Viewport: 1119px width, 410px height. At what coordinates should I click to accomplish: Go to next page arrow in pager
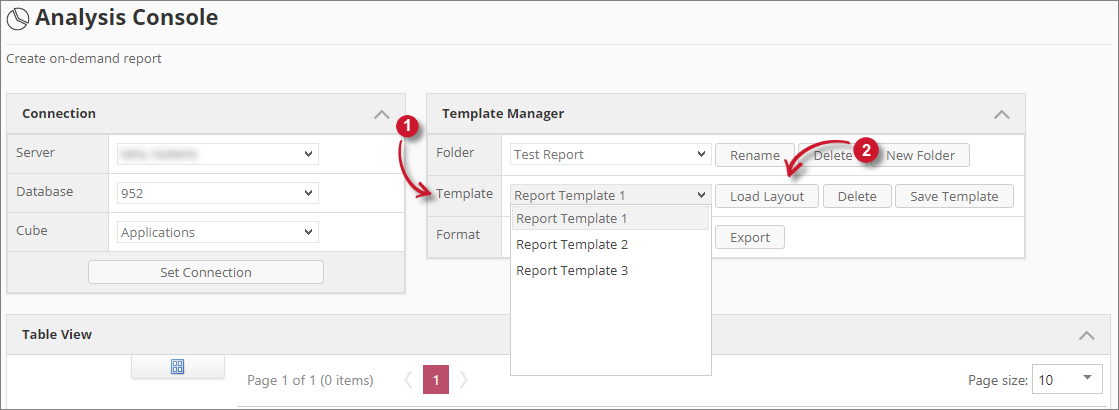point(464,380)
